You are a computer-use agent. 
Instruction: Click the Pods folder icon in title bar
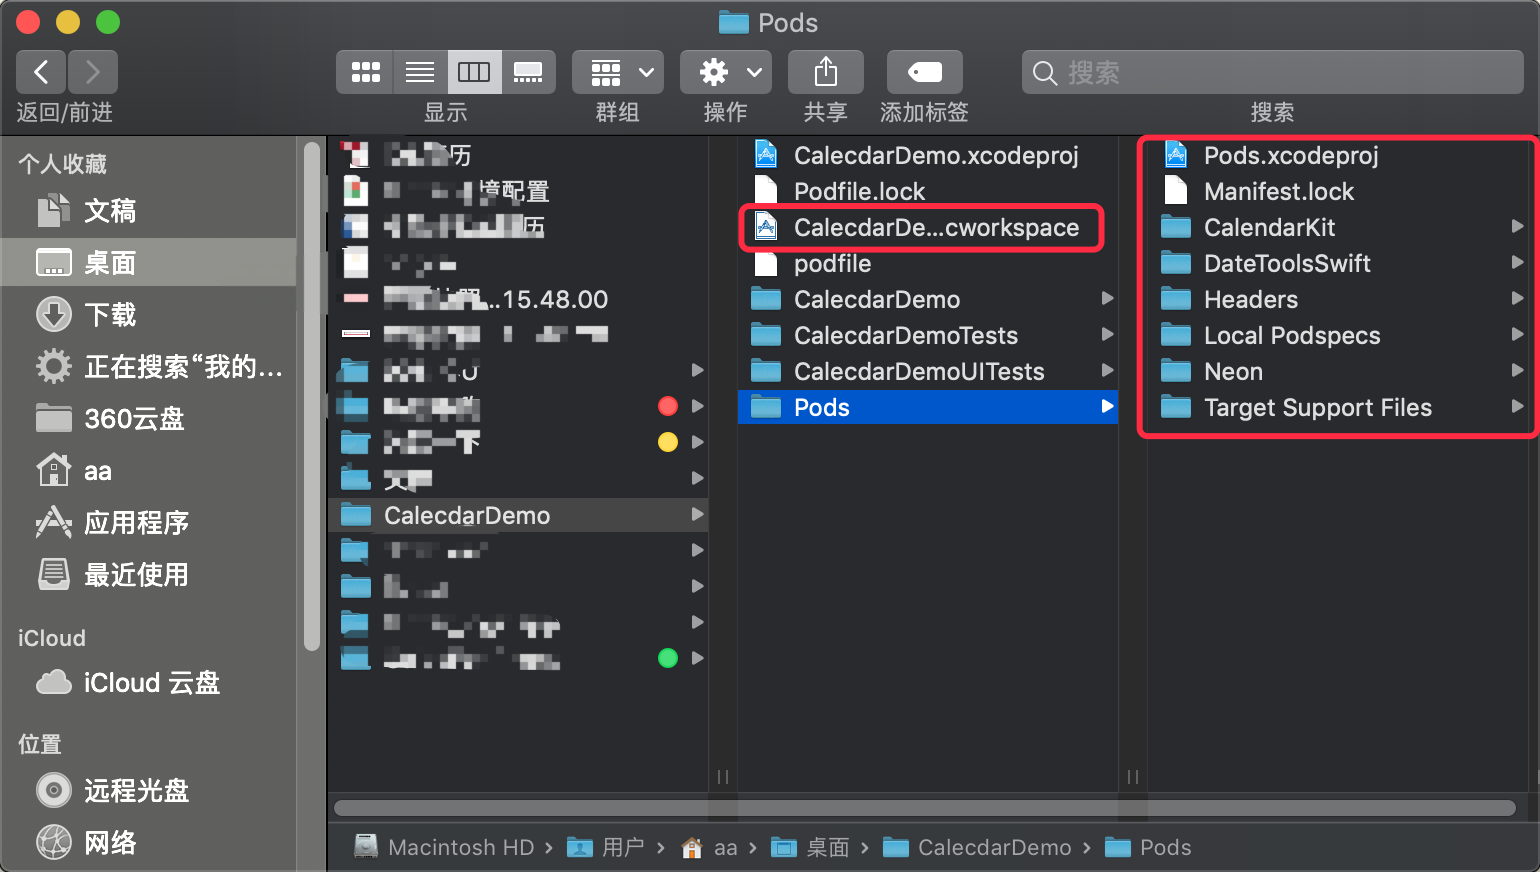coord(734,22)
